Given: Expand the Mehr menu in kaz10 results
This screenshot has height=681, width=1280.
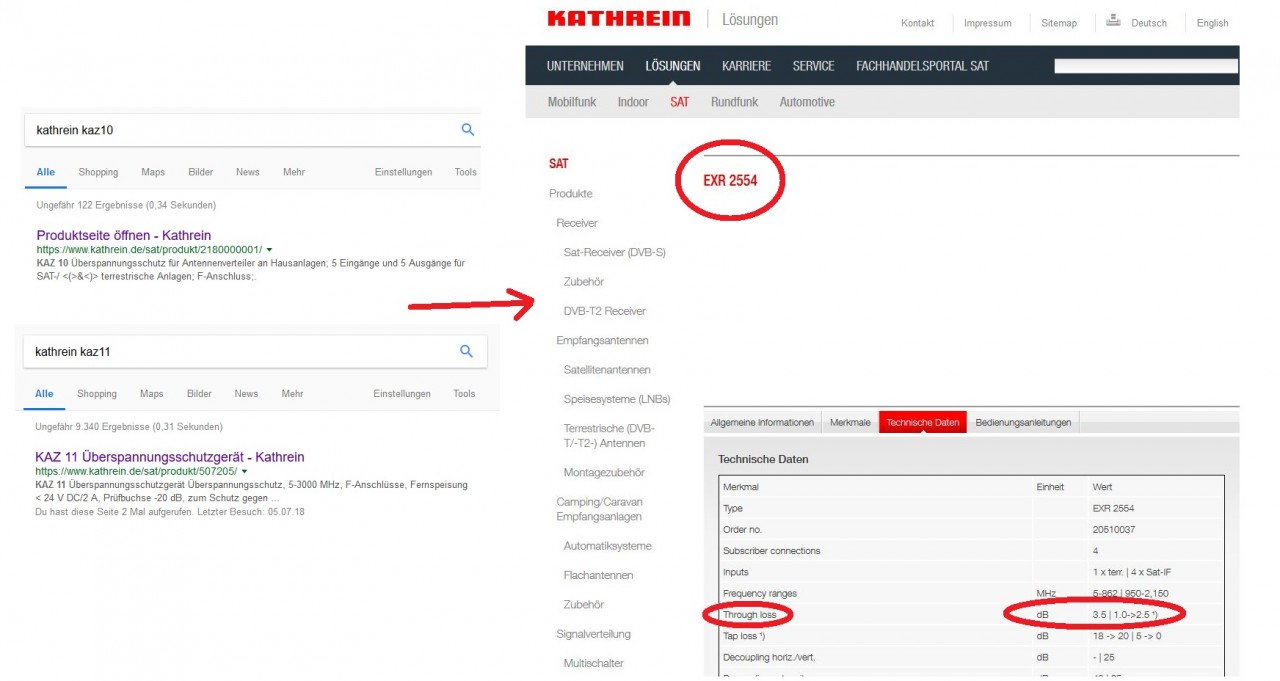Looking at the screenshot, I should (293, 172).
